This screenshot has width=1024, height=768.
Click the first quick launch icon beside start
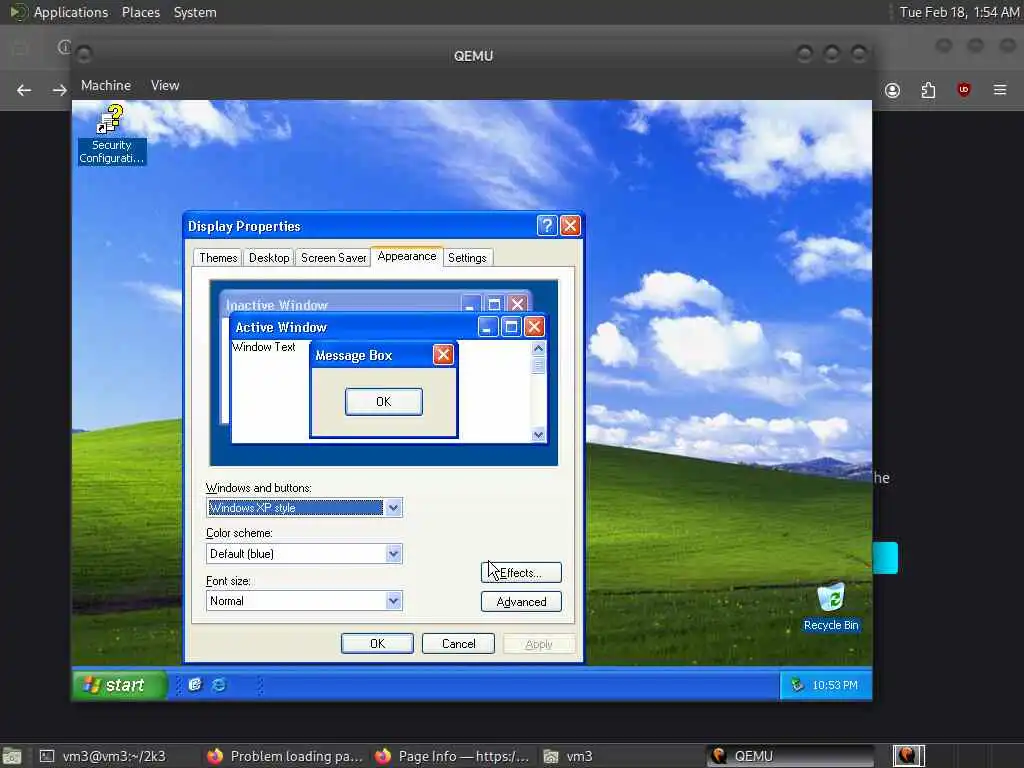coord(195,684)
